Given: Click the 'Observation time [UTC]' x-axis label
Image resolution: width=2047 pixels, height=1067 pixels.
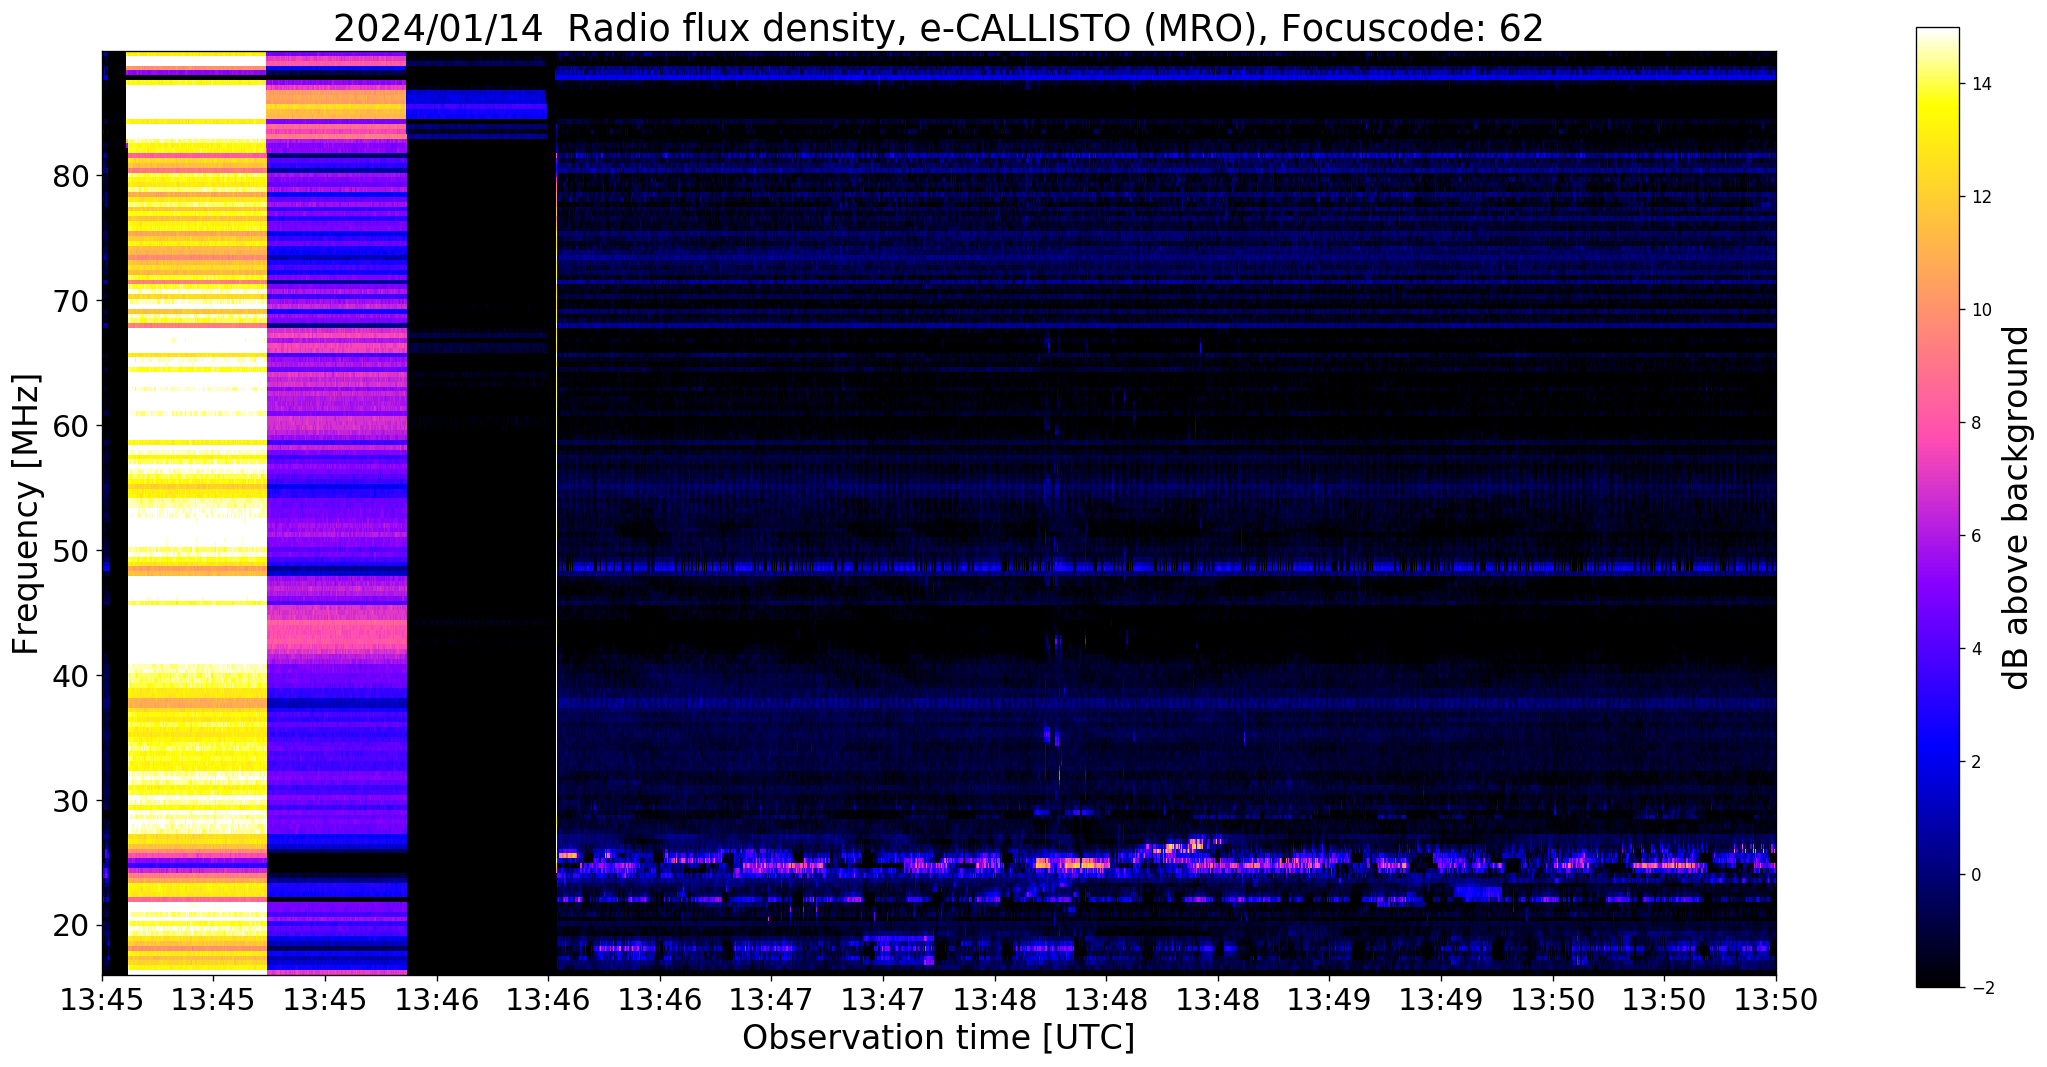Looking at the screenshot, I should [938, 1038].
